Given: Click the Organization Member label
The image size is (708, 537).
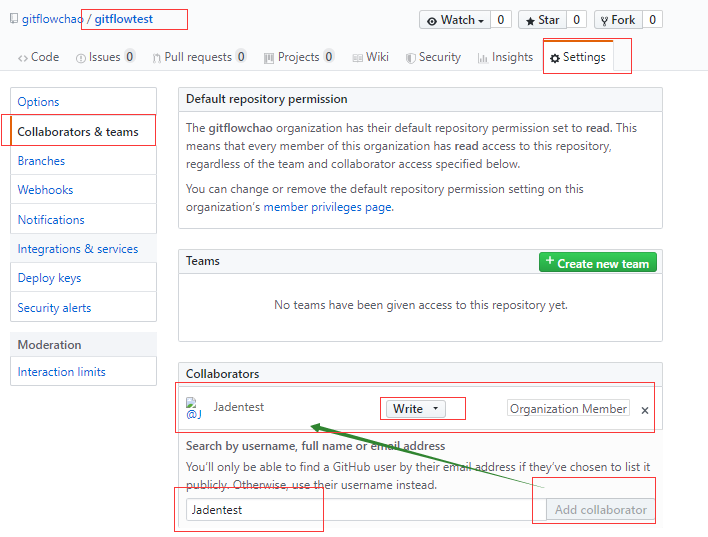Looking at the screenshot, I should pyautogui.click(x=568, y=408).
